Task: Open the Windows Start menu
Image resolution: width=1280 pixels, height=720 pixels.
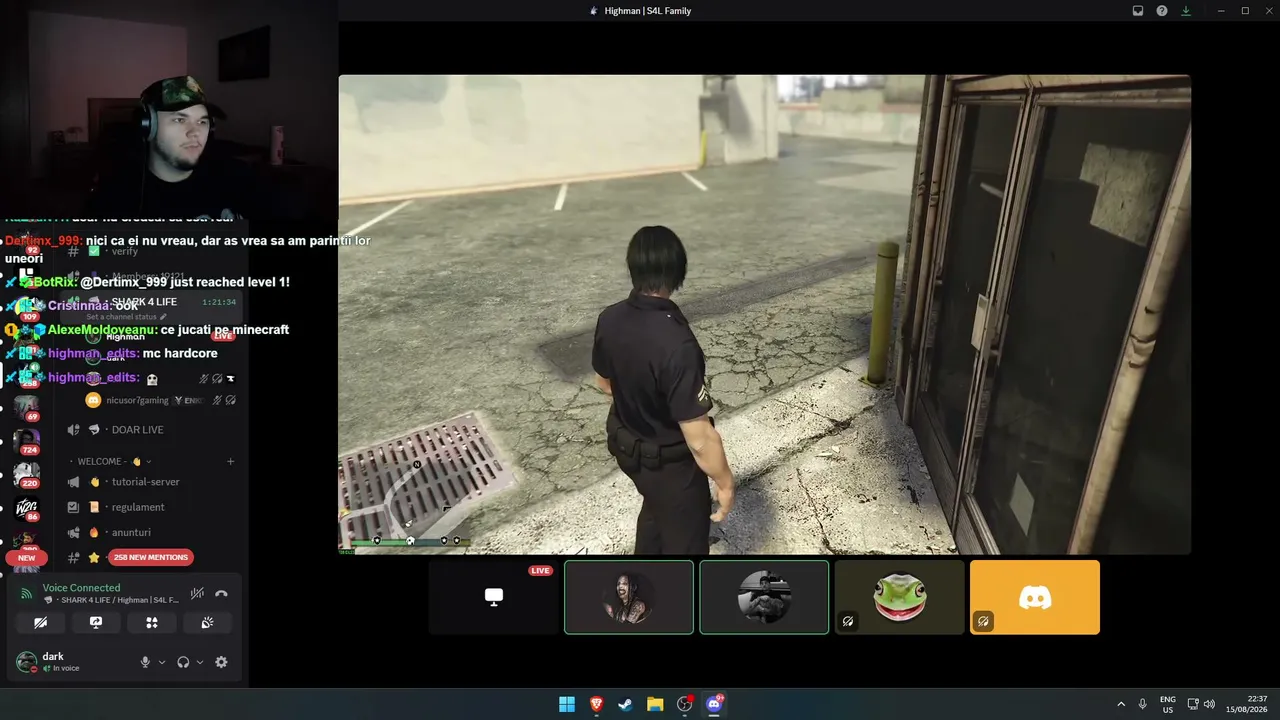Action: 567,704
